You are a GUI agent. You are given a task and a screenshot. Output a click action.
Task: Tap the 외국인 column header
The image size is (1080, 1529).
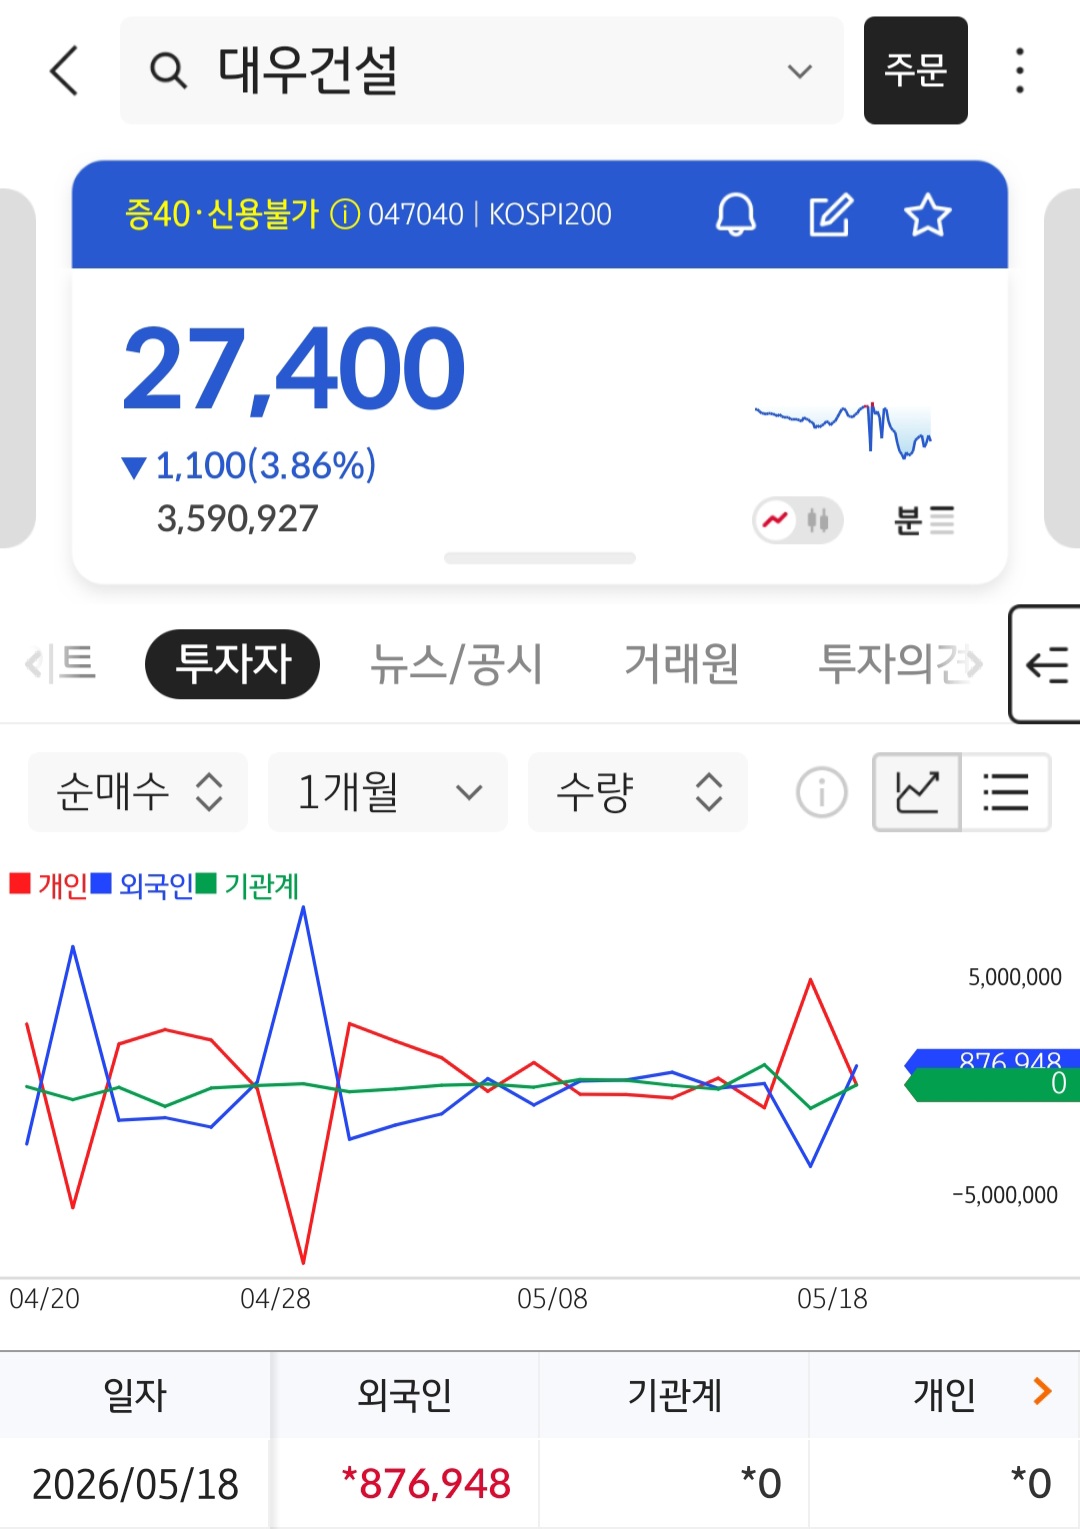[405, 1395]
